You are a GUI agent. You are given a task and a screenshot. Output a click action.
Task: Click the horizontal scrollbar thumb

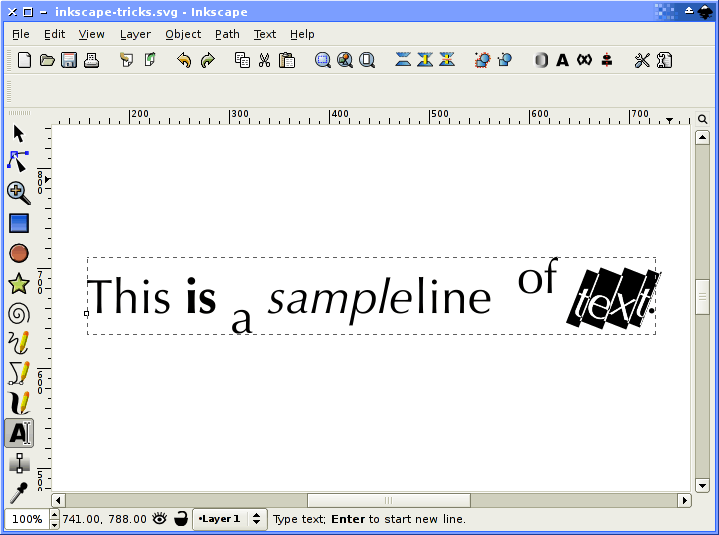[x=389, y=500]
